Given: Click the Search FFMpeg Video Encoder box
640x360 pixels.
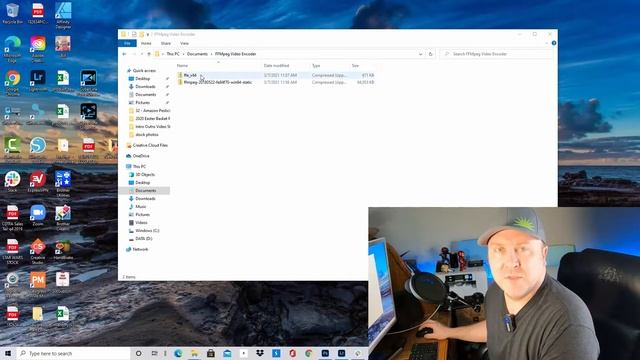Looking at the screenshot, I should click(496, 54).
